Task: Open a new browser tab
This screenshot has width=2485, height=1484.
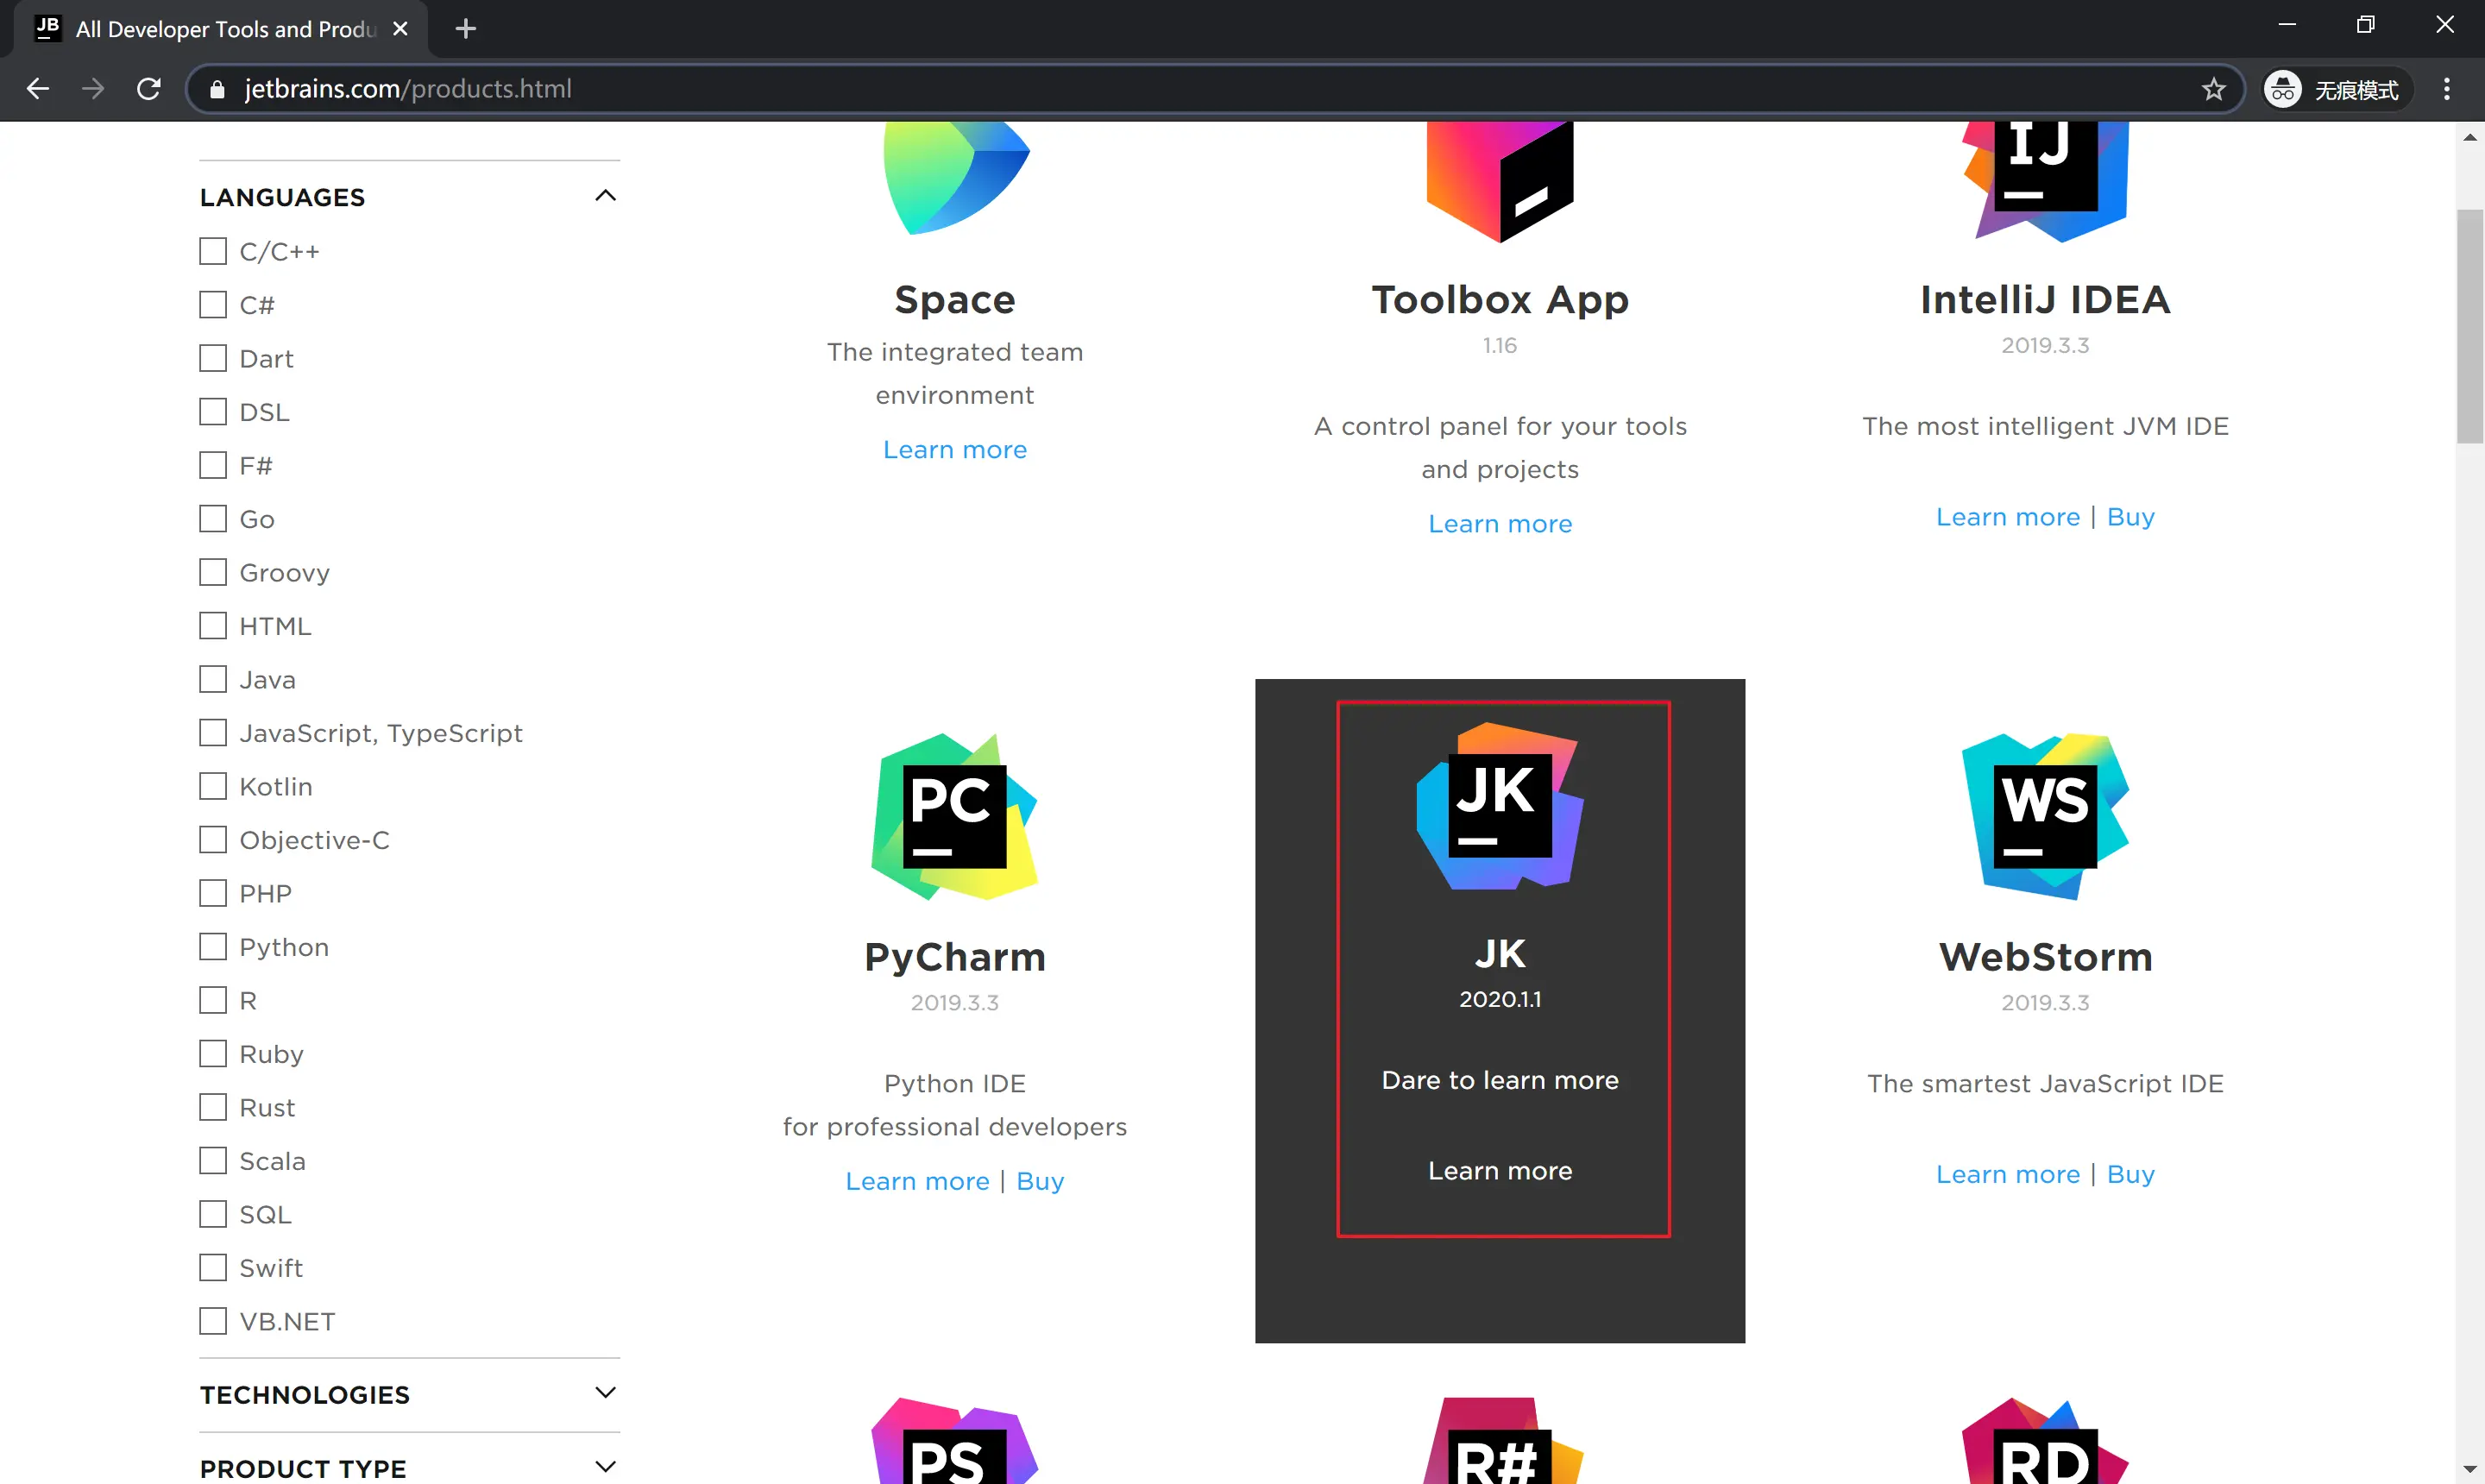Action: pyautogui.click(x=465, y=29)
